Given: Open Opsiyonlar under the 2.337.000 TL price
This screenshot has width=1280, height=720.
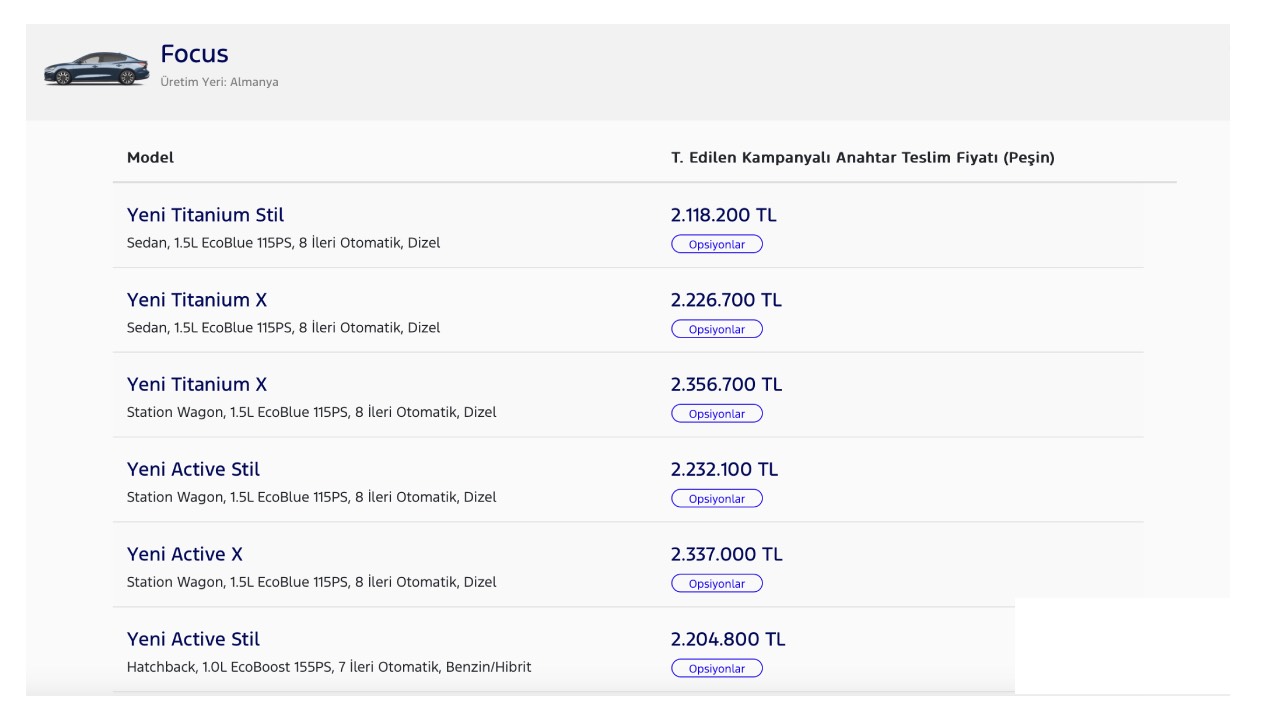Looking at the screenshot, I should (716, 584).
